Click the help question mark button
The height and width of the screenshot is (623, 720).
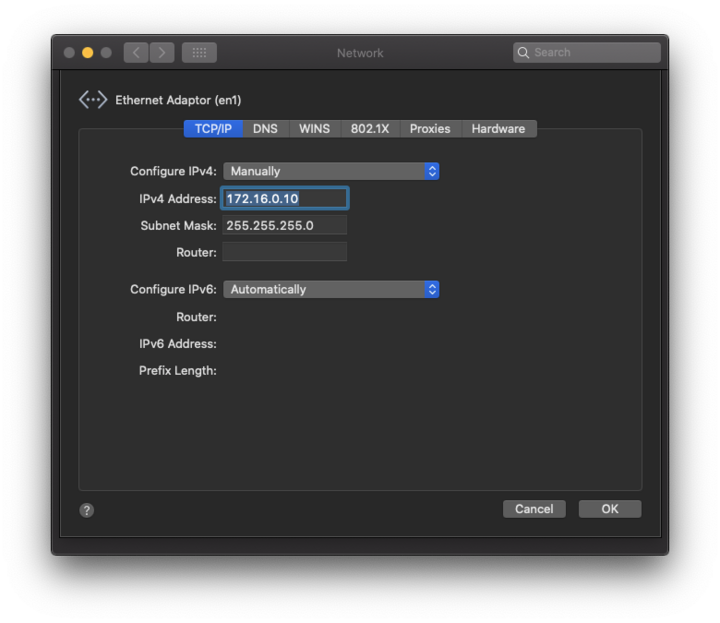click(87, 510)
